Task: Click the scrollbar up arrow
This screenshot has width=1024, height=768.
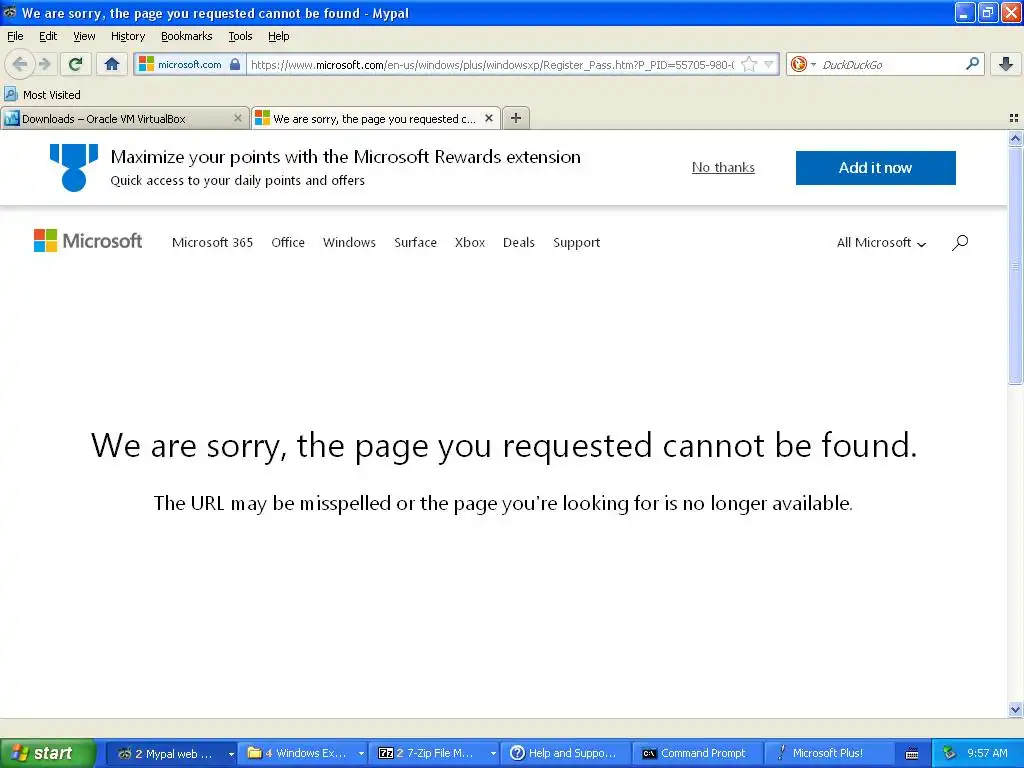Action: [1015, 138]
